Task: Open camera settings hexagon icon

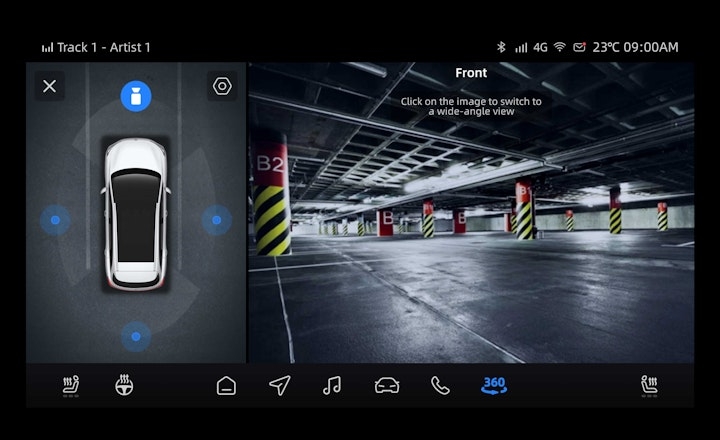Action: pyautogui.click(x=222, y=86)
